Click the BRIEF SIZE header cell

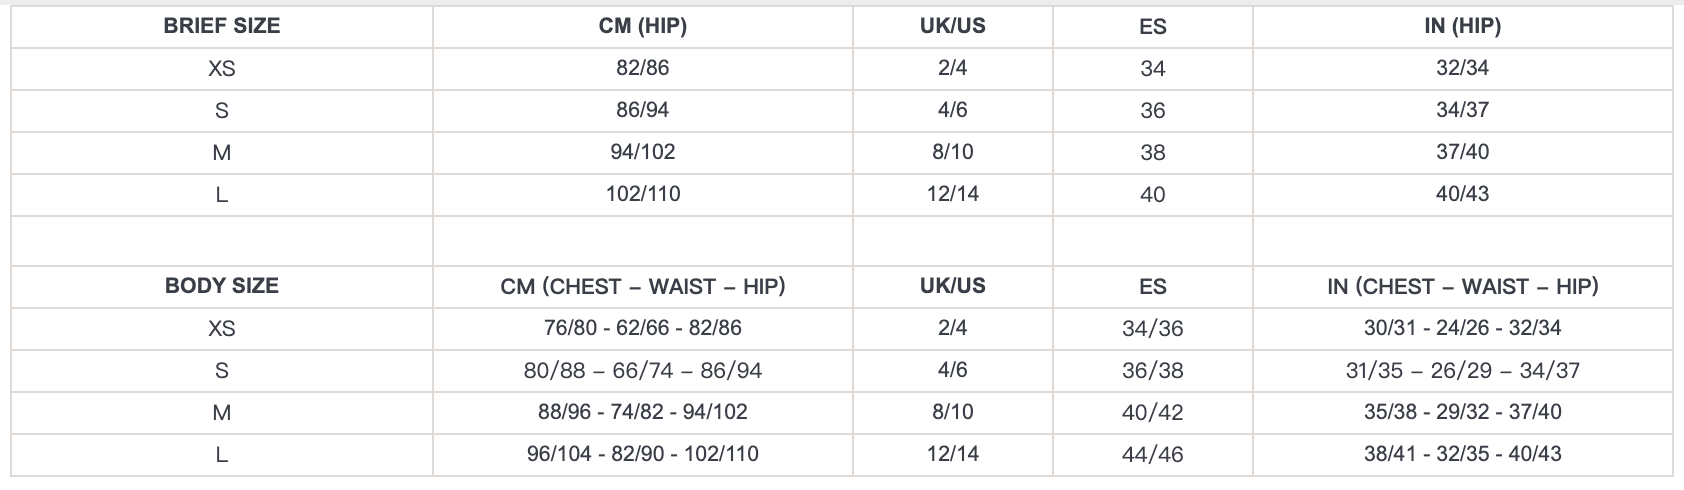[x=222, y=26]
